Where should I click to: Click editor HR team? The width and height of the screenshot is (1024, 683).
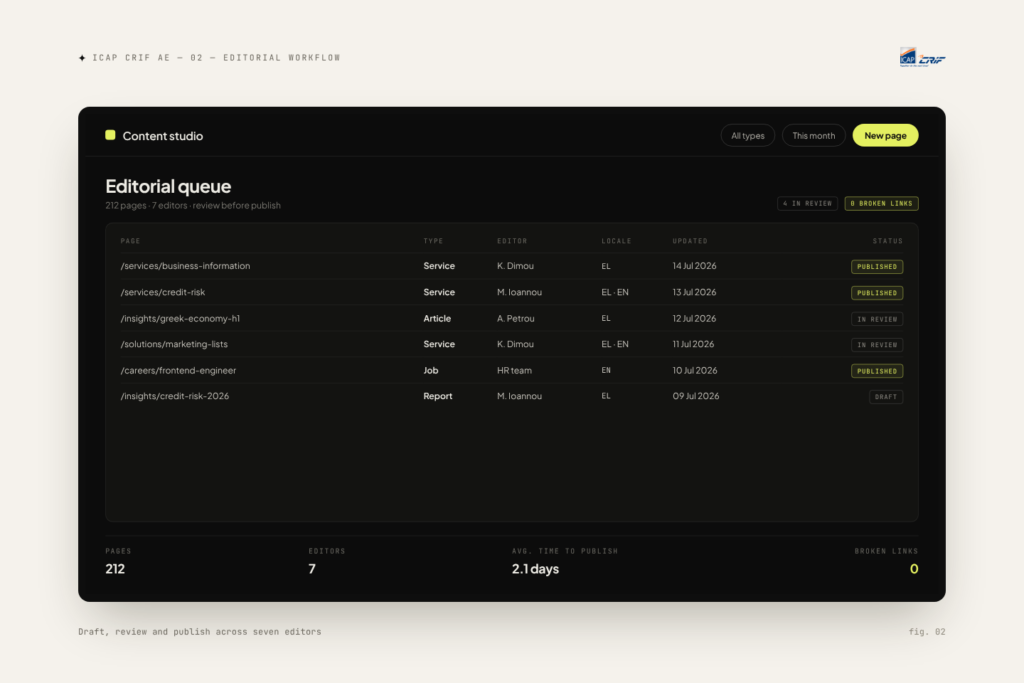coord(514,370)
